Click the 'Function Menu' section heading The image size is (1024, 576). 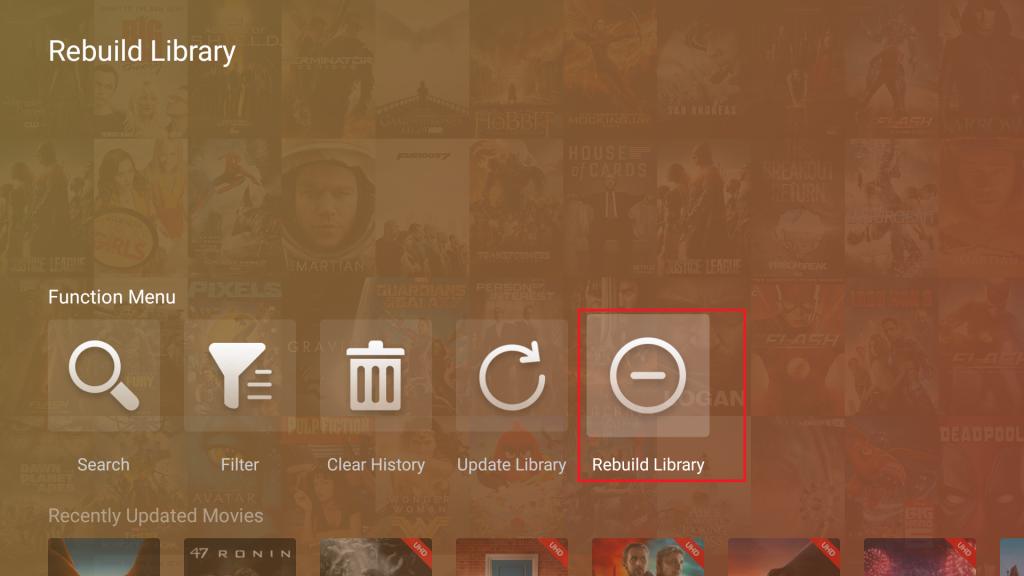click(x=112, y=297)
